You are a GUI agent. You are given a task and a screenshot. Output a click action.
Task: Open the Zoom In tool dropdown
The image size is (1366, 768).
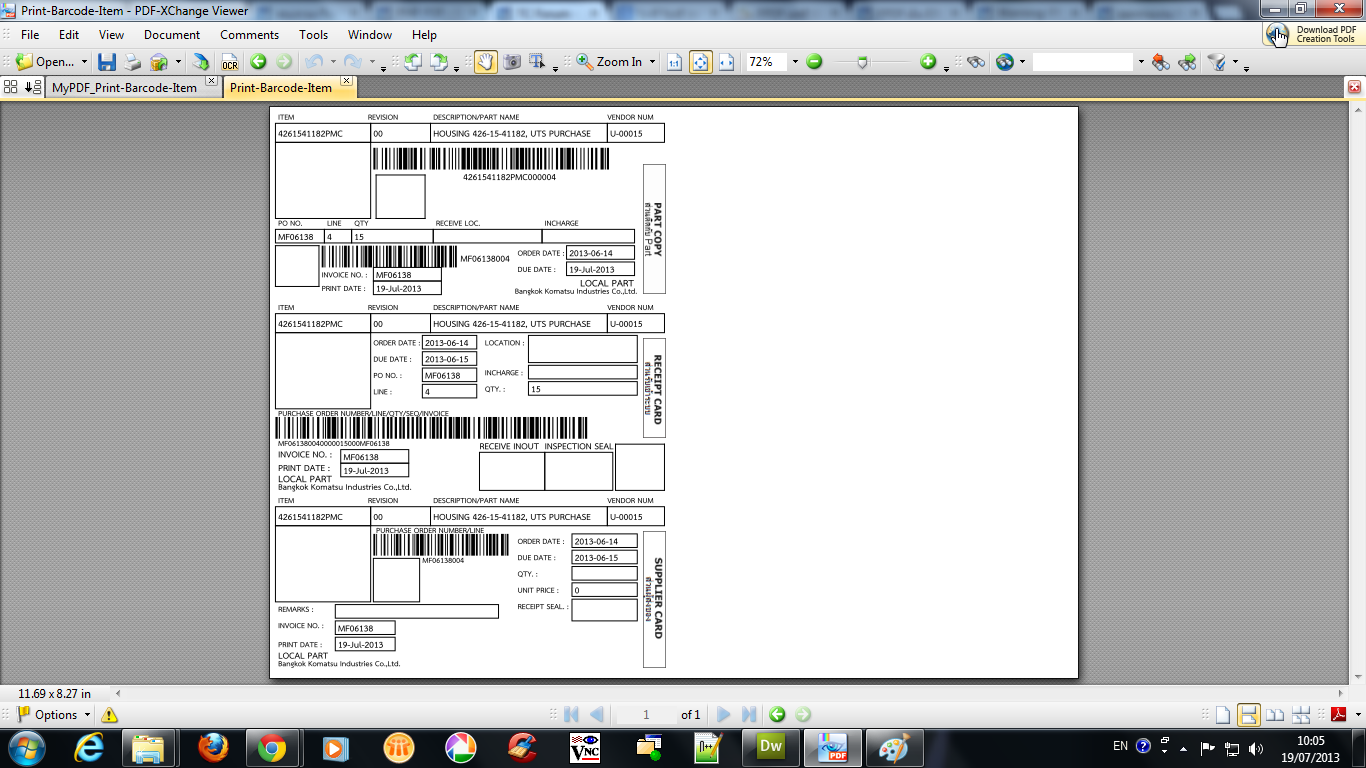click(653, 62)
